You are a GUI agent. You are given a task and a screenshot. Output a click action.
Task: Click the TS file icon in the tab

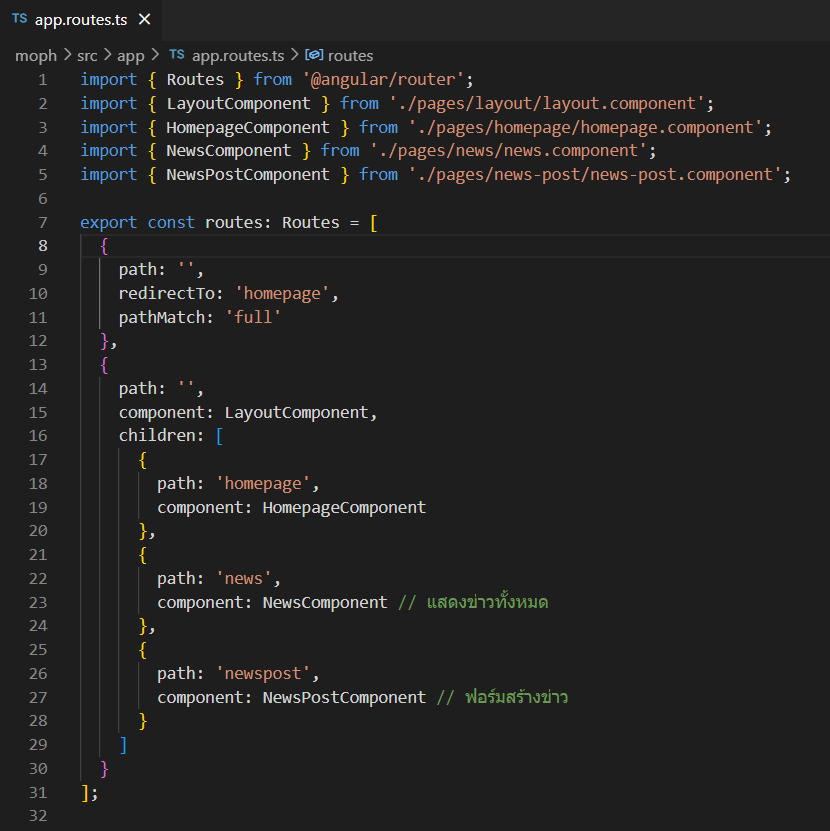[20, 20]
